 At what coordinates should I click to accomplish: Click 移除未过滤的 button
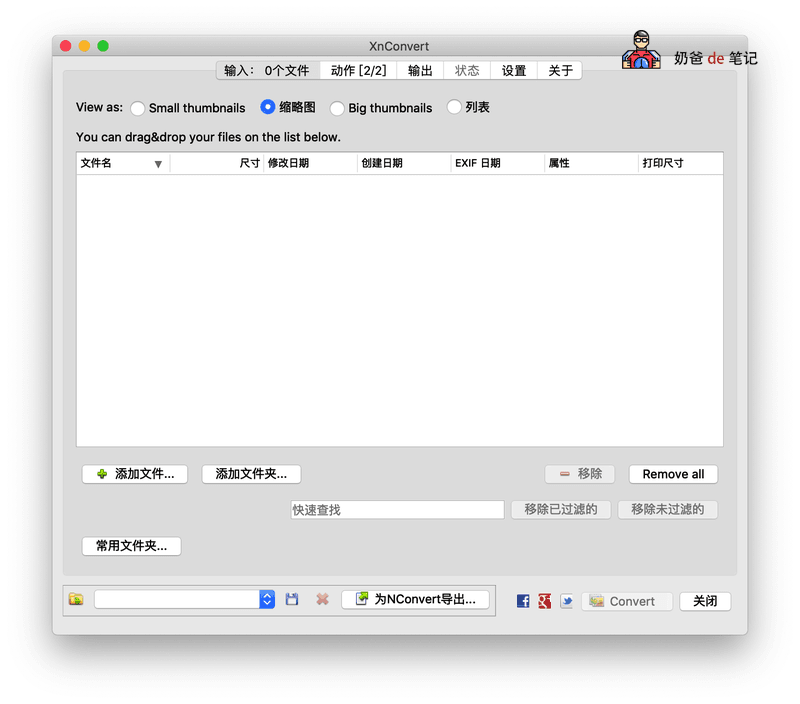click(x=667, y=509)
